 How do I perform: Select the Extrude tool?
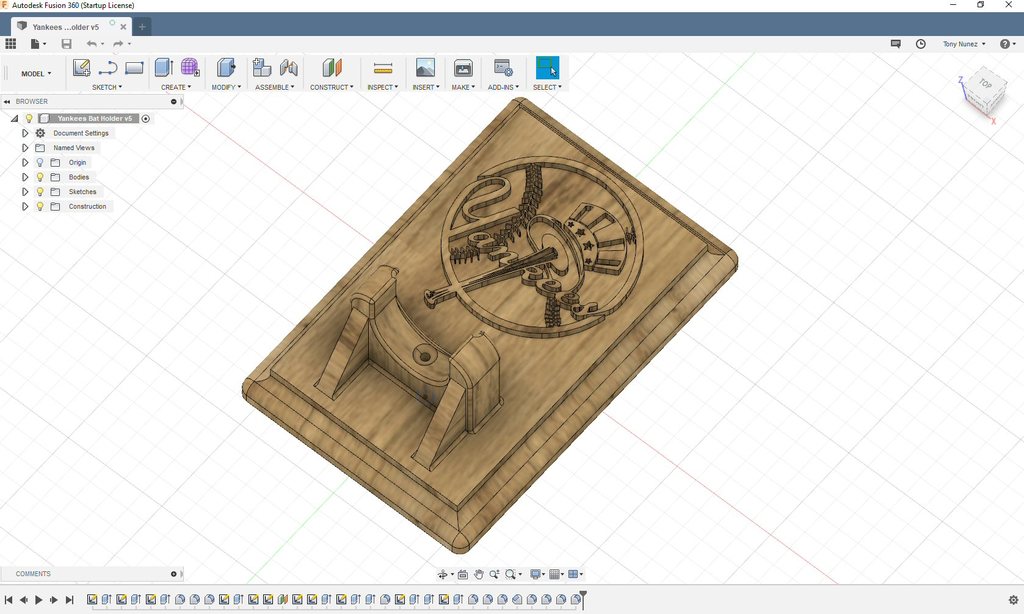click(163, 67)
